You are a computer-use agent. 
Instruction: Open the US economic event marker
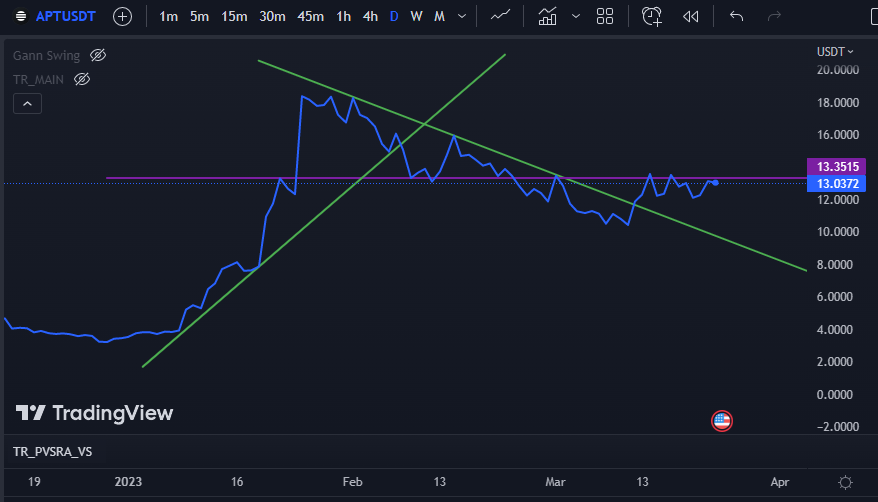click(x=722, y=421)
